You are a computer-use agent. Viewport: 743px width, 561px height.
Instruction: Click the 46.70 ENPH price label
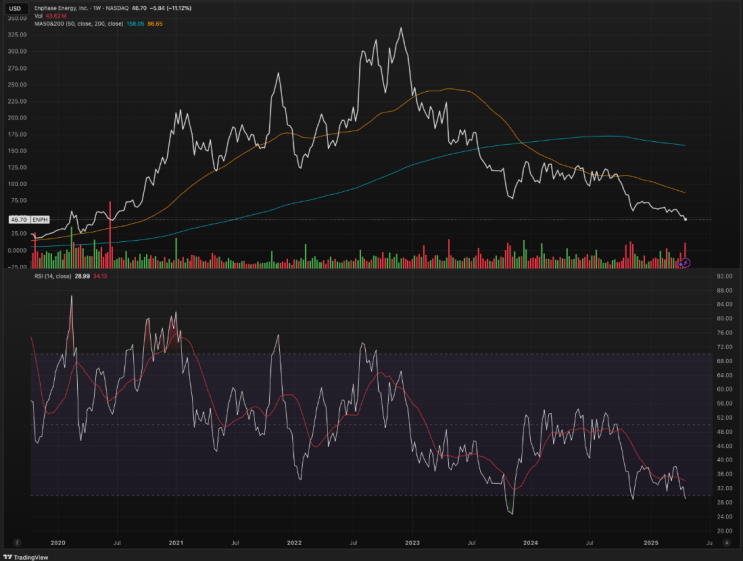(x=29, y=219)
